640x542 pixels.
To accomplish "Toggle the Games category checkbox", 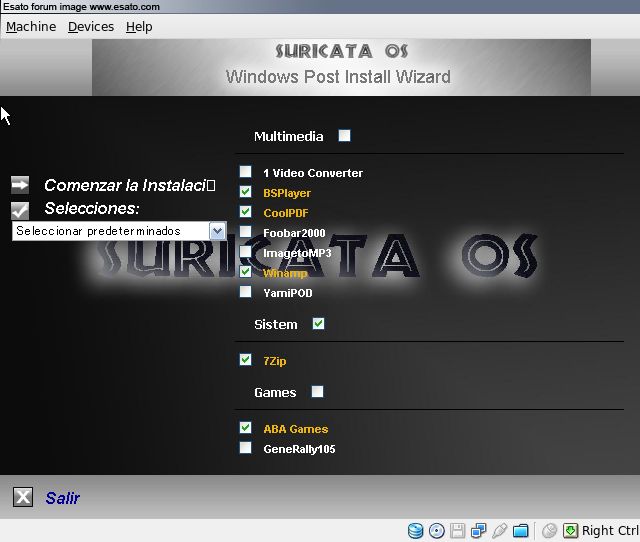I will coord(318,391).
